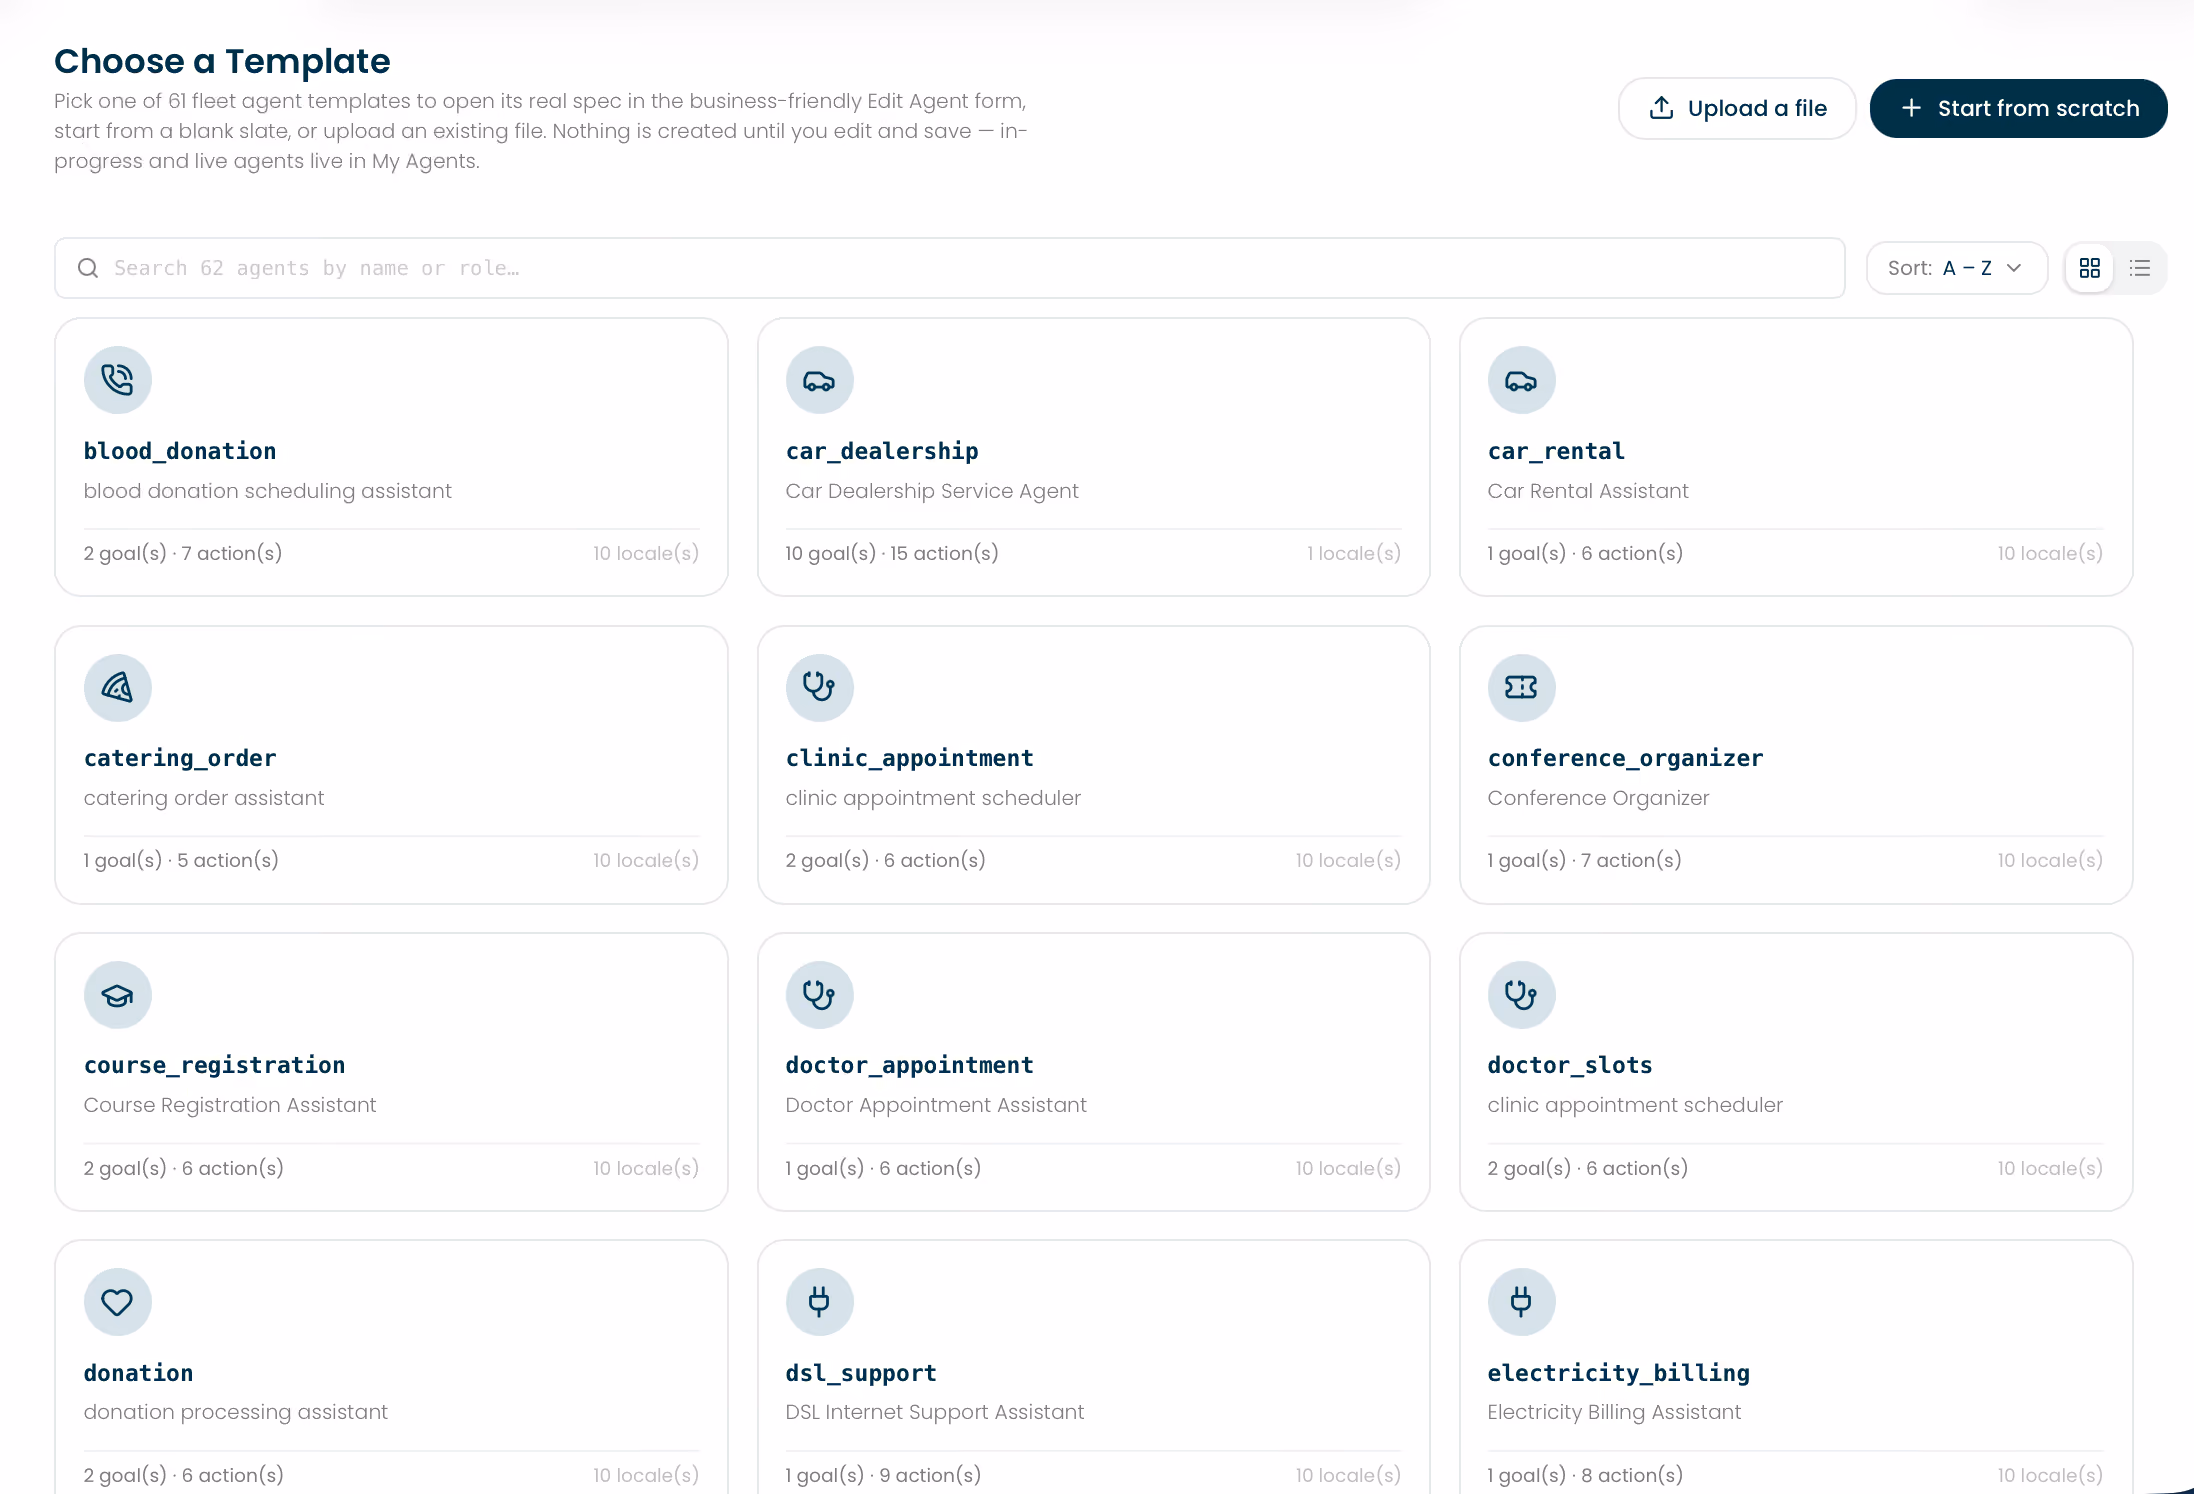Click Upload a file button
2194x1494 pixels.
pos(1737,108)
